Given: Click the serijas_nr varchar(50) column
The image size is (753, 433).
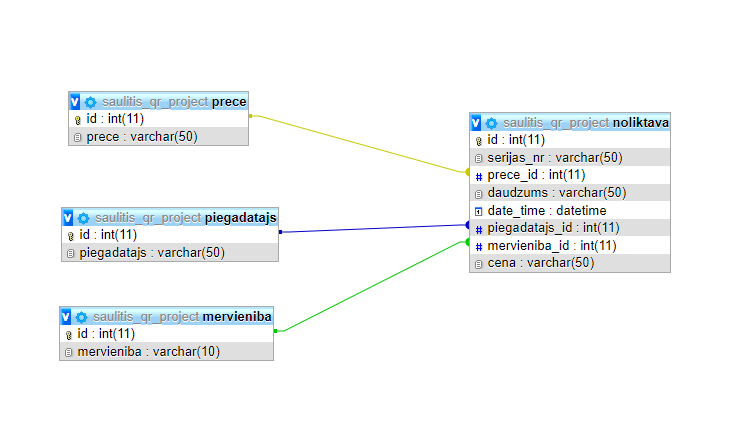Looking at the screenshot, I should click(555, 158).
